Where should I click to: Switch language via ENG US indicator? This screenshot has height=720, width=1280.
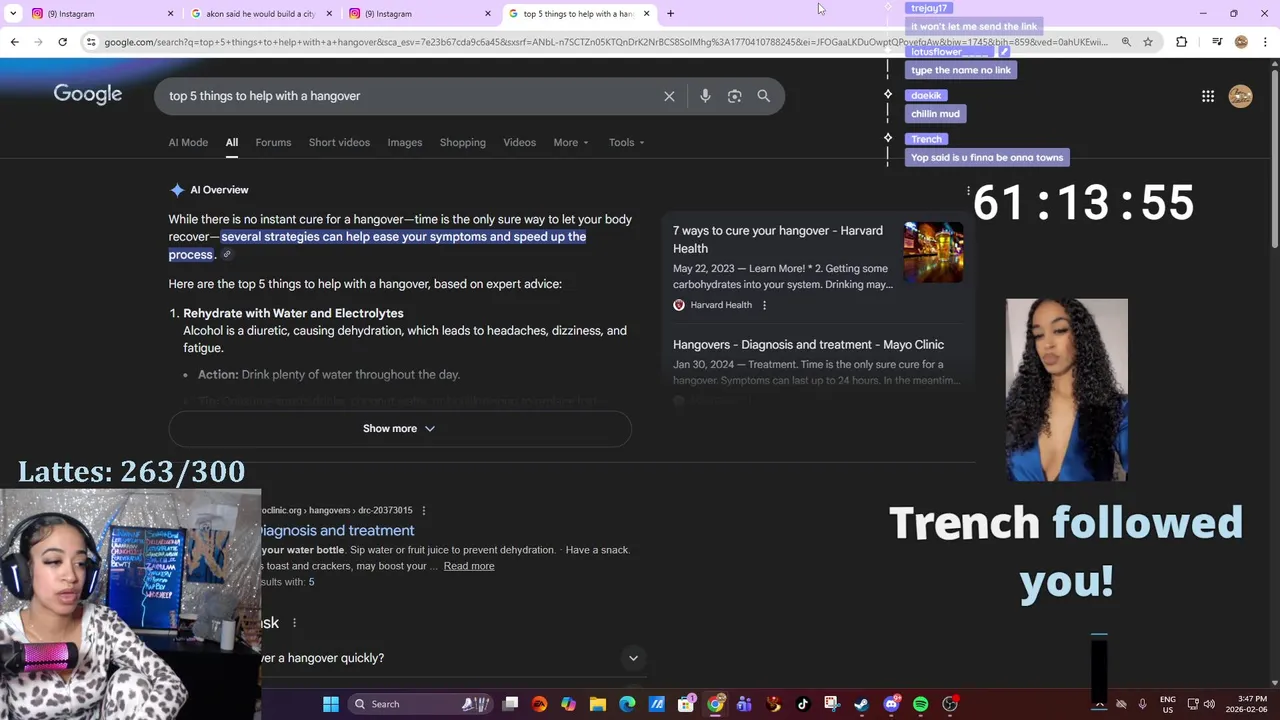1169,704
